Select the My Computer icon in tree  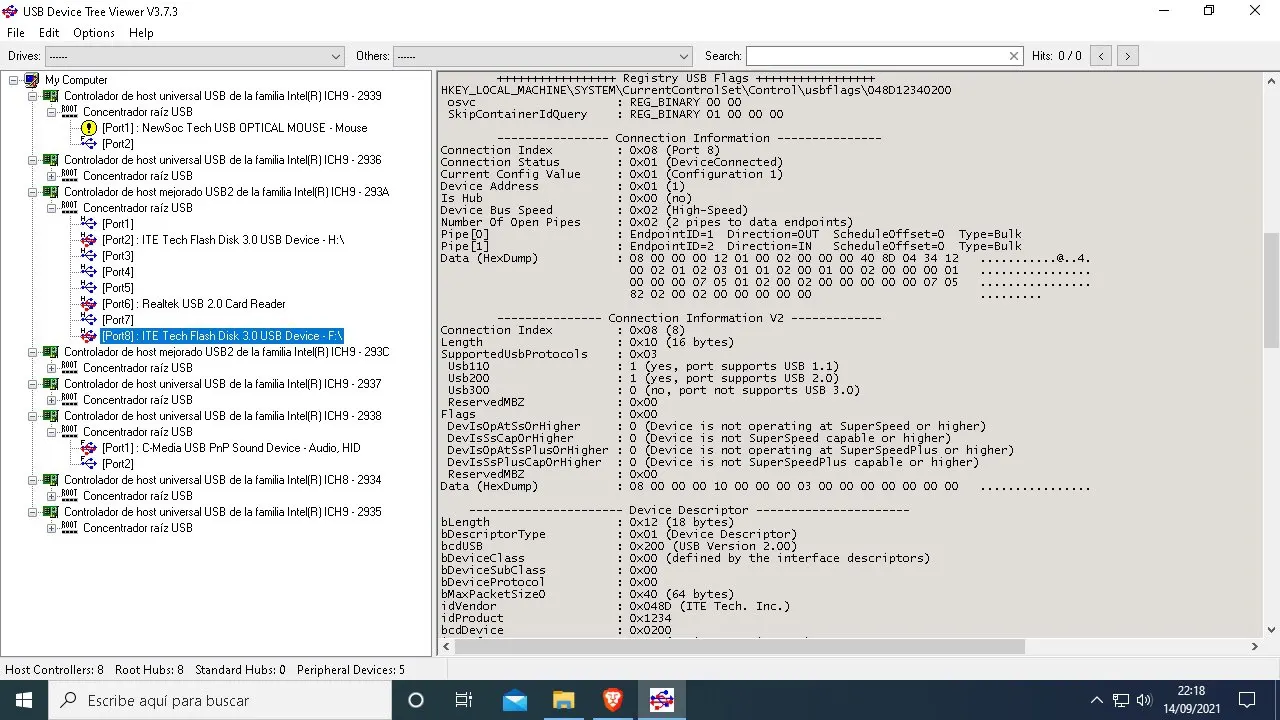(32, 80)
